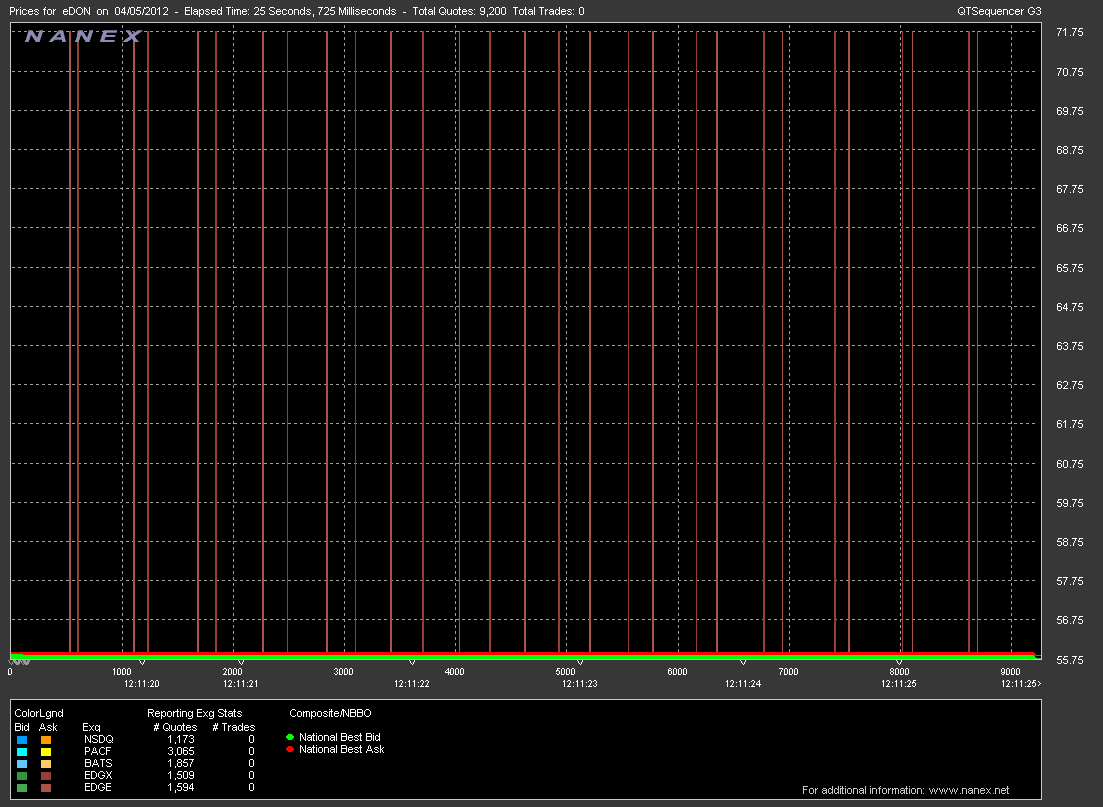Click the "eDON" symbol in the title
This screenshot has width=1103, height=807.
point(77,11)
